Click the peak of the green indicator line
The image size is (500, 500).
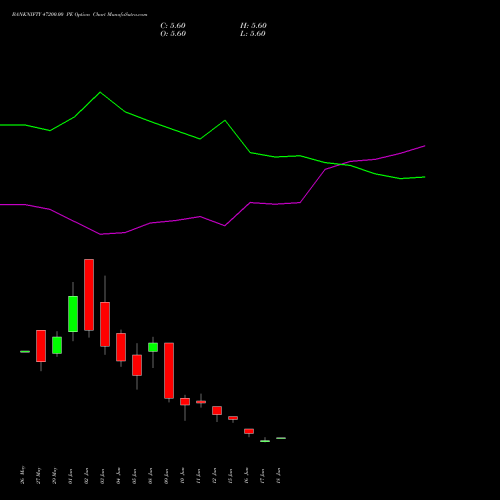(100, 92)
